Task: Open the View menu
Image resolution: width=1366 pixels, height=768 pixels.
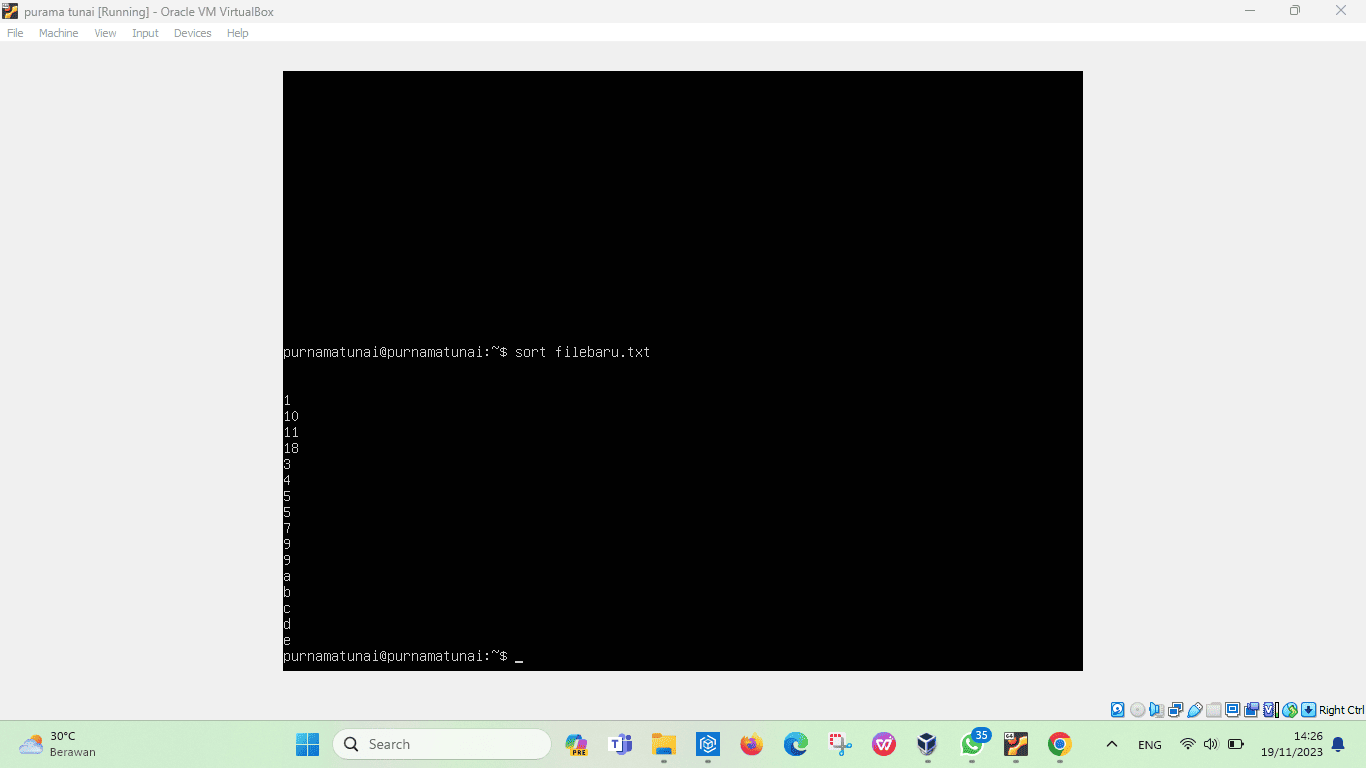Action: click(x=105, y=33)
